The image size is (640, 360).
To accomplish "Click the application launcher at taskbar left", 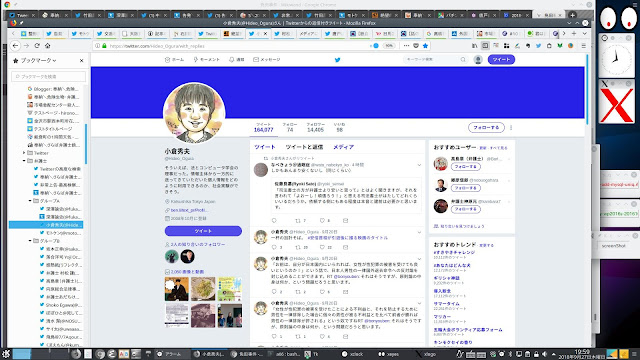I will pyautogui.click(x=6, y=354).
